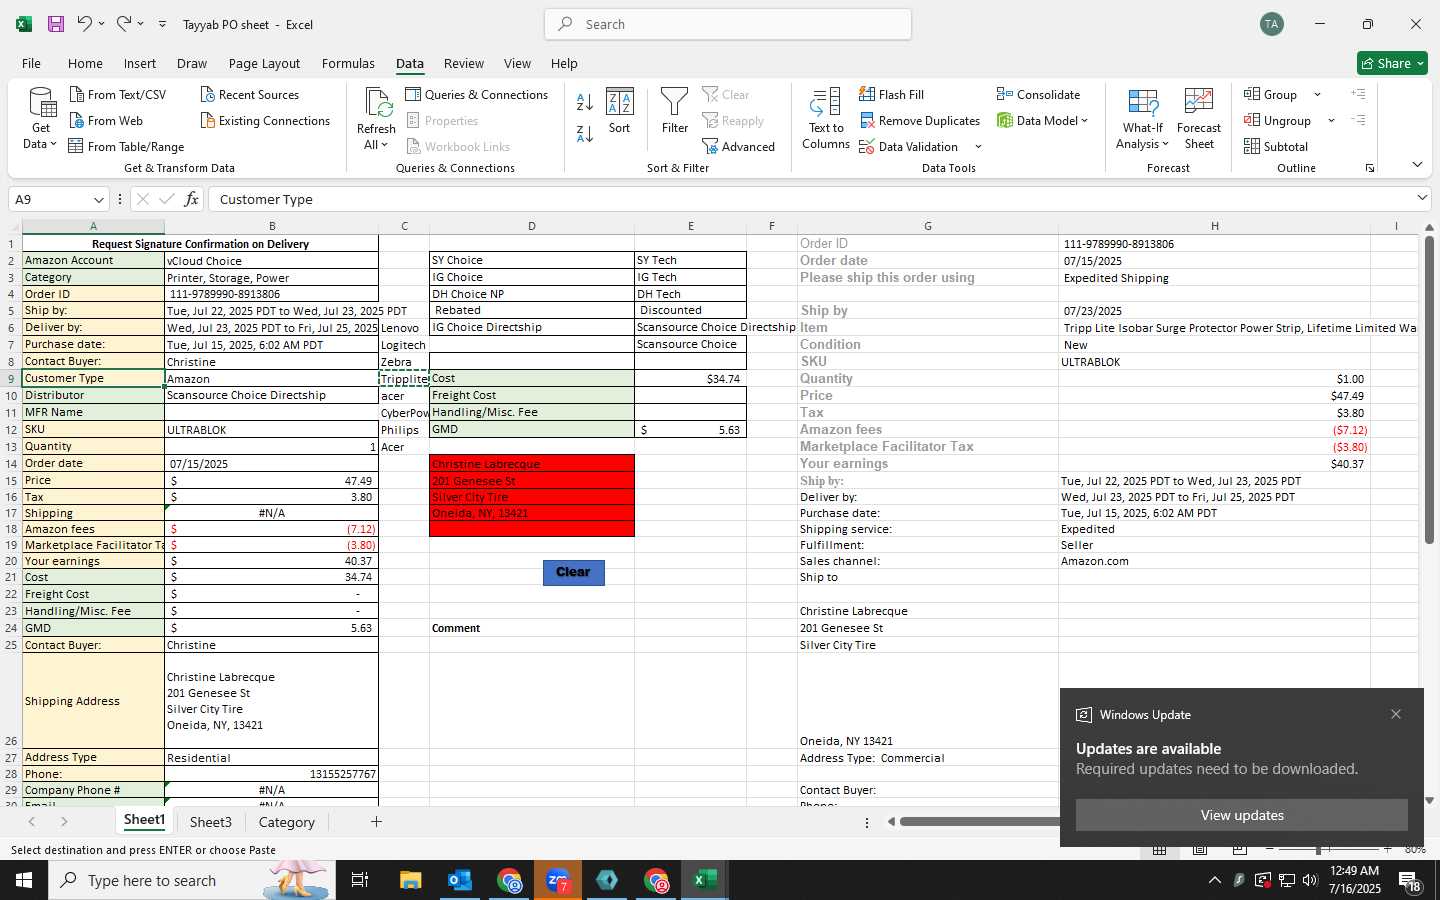Image resolution: width=1440 pixels, height=900 pixels.
Task: Open File Explorer from taskbar
Action: point(411,880)
